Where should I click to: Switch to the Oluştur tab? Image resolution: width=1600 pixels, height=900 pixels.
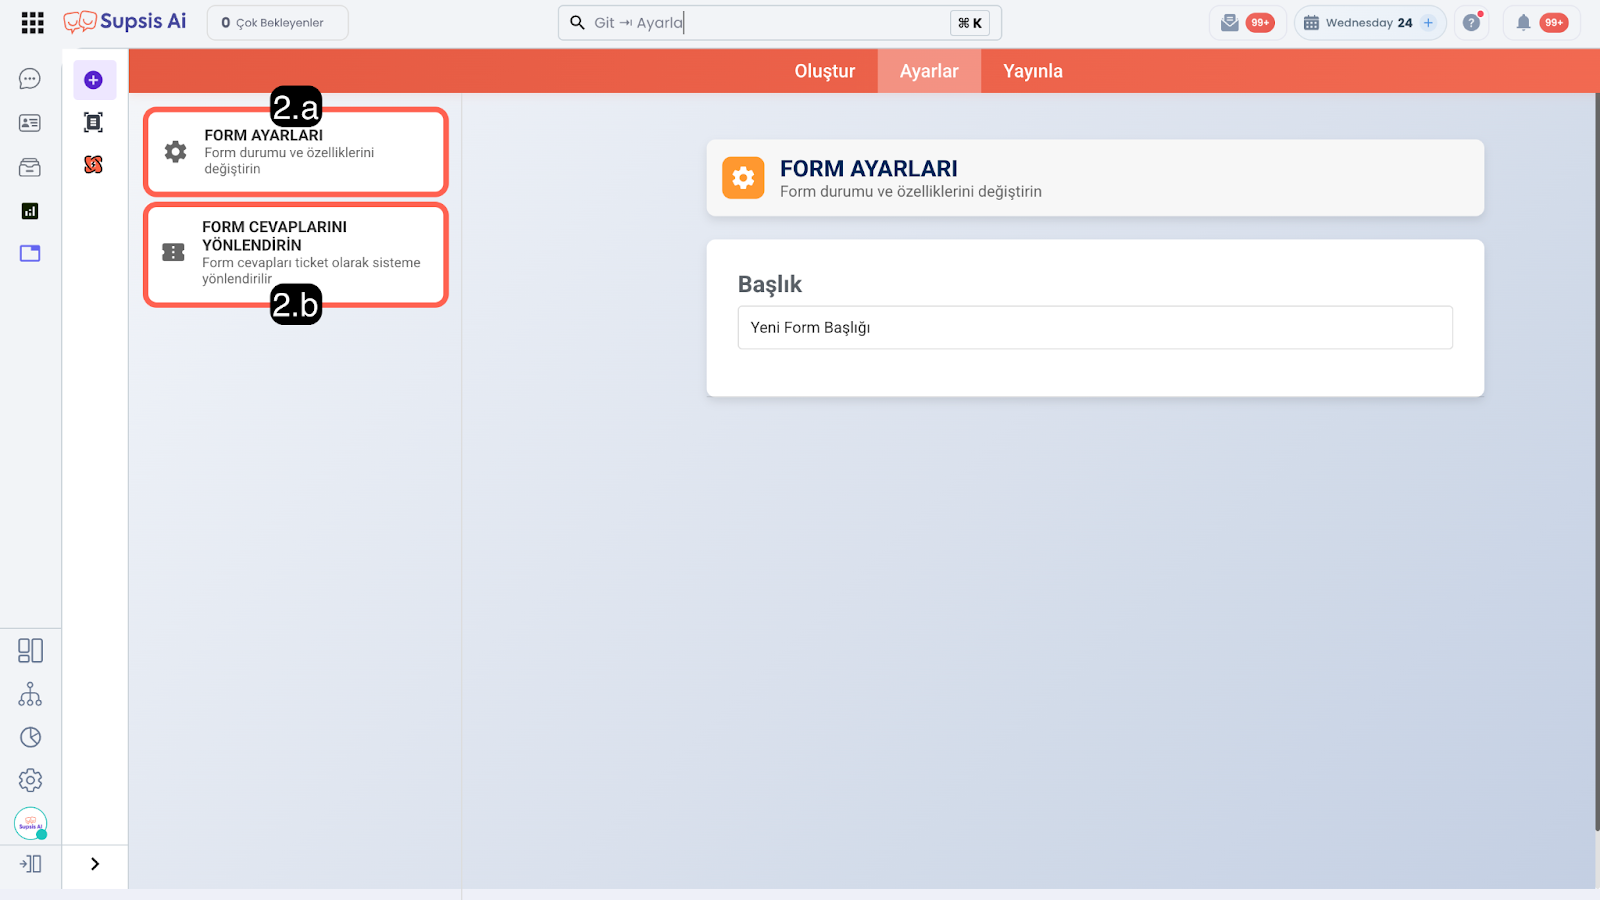(x=824, y=71)
